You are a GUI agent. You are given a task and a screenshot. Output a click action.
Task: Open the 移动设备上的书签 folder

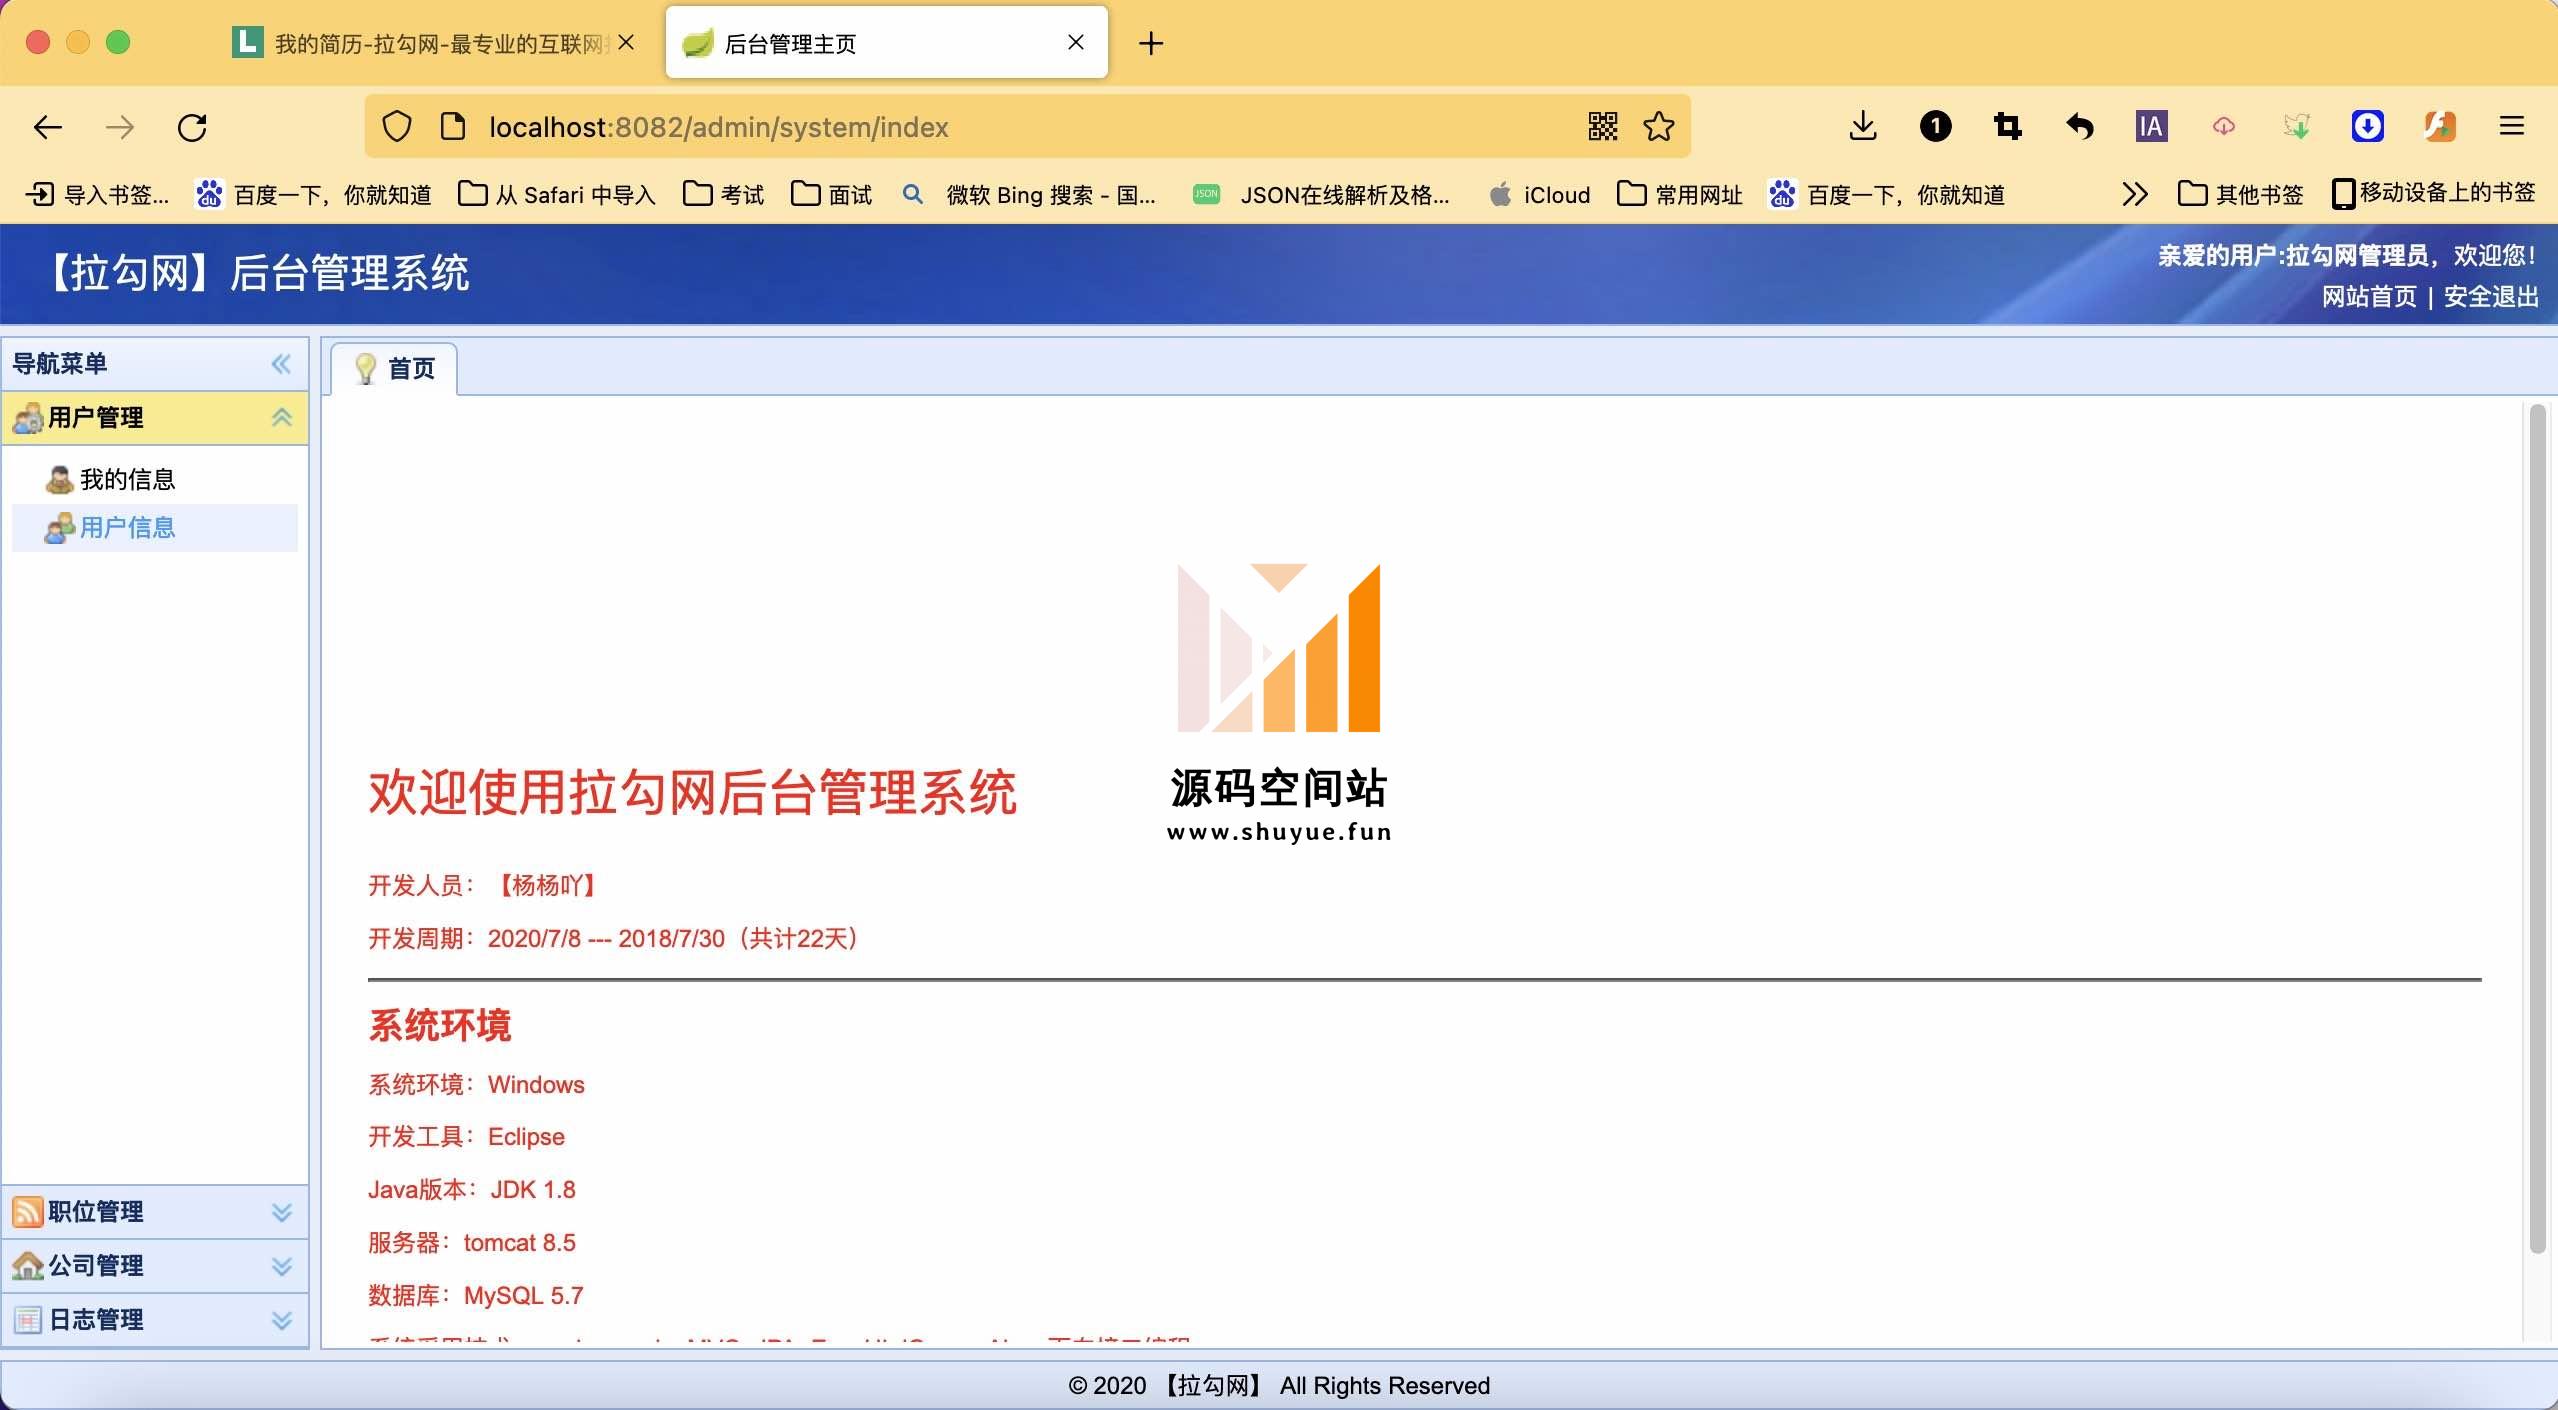pos(2433,193)
